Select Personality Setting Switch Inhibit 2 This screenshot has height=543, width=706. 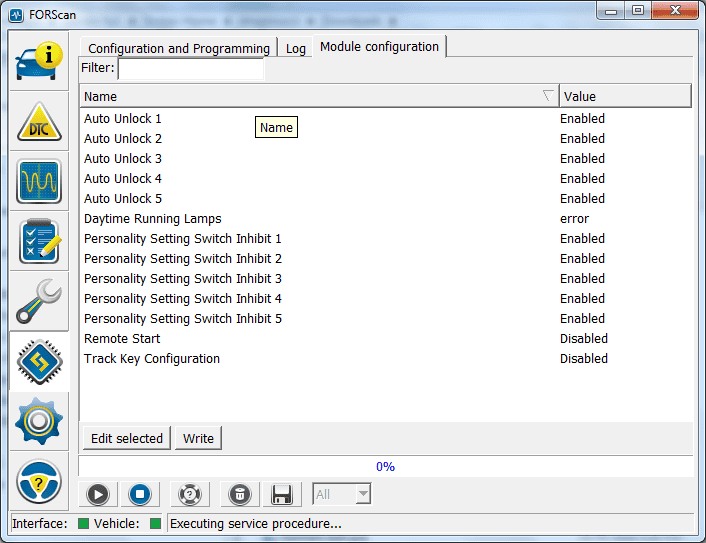(x=386, y=258)
